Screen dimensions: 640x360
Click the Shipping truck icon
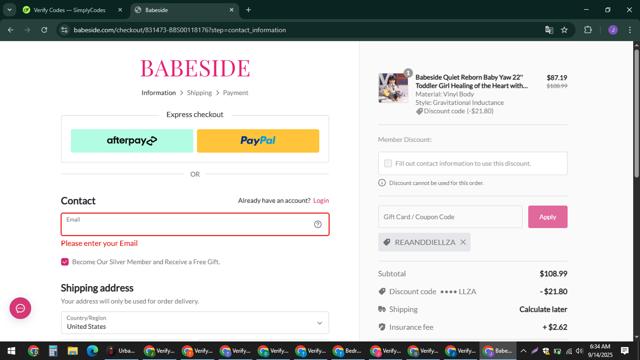click(382, 309)
